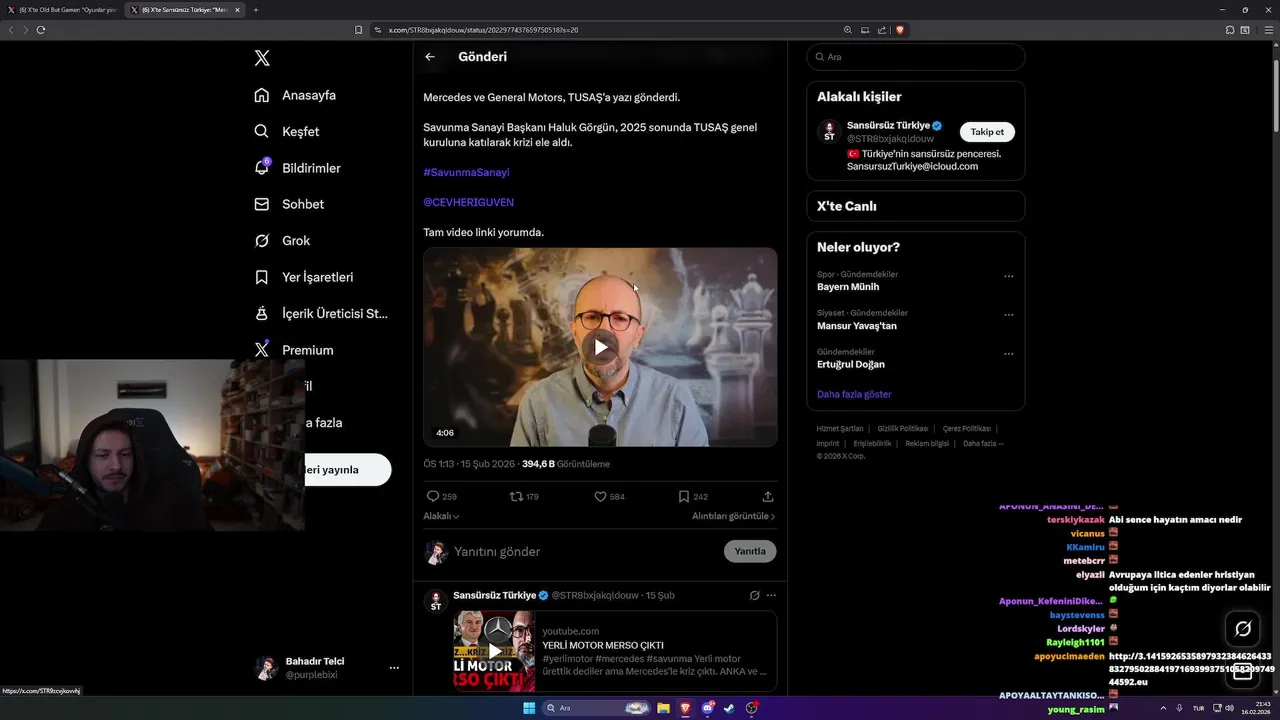Click Gizlilik Politikası footer link
Image resolution: width=1280 pixels, height=720 pixels.
pyautogui.click(x=903, y=428)
